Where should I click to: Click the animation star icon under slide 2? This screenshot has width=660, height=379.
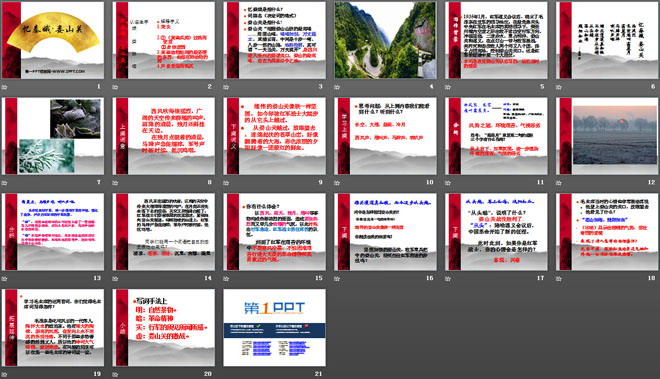point(115,87)
